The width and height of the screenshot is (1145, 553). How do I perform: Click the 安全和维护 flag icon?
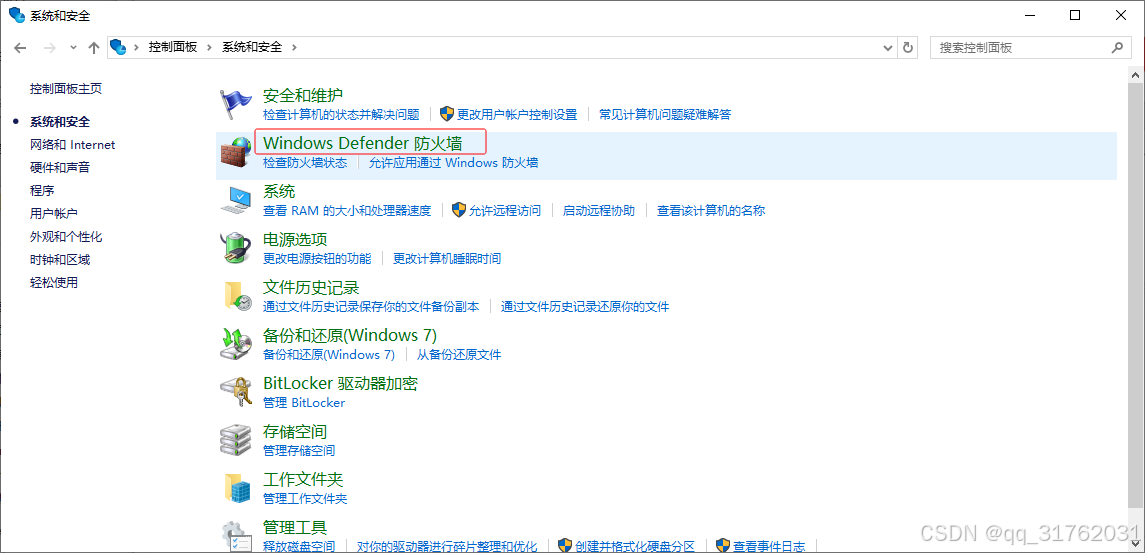click(236, 105)
